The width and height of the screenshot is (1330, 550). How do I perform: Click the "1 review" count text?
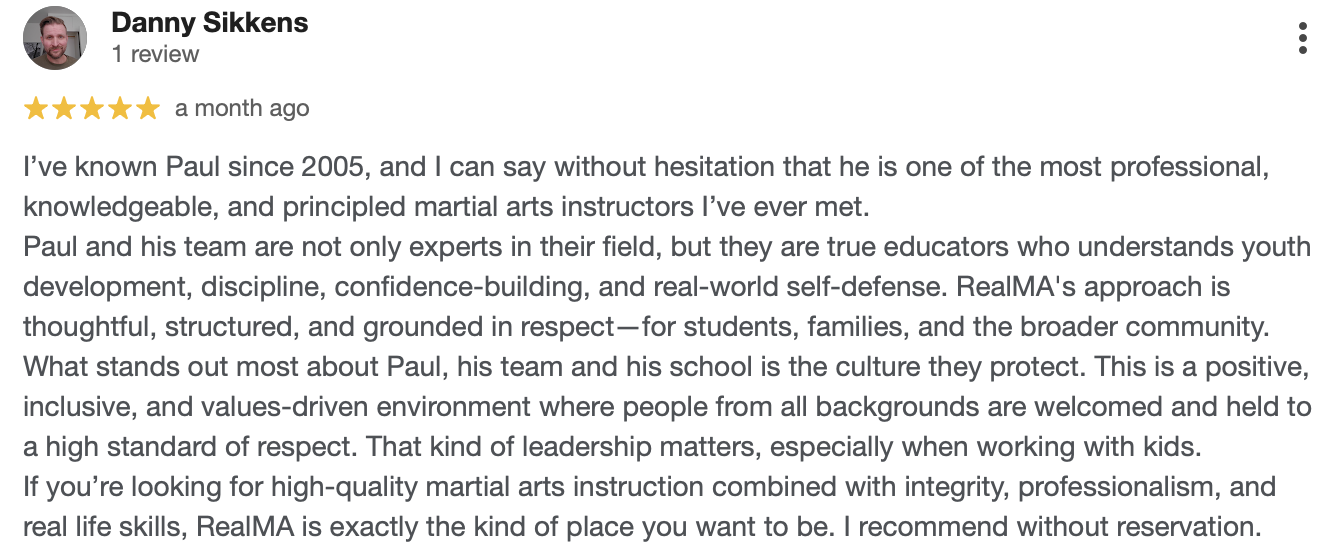155,54
